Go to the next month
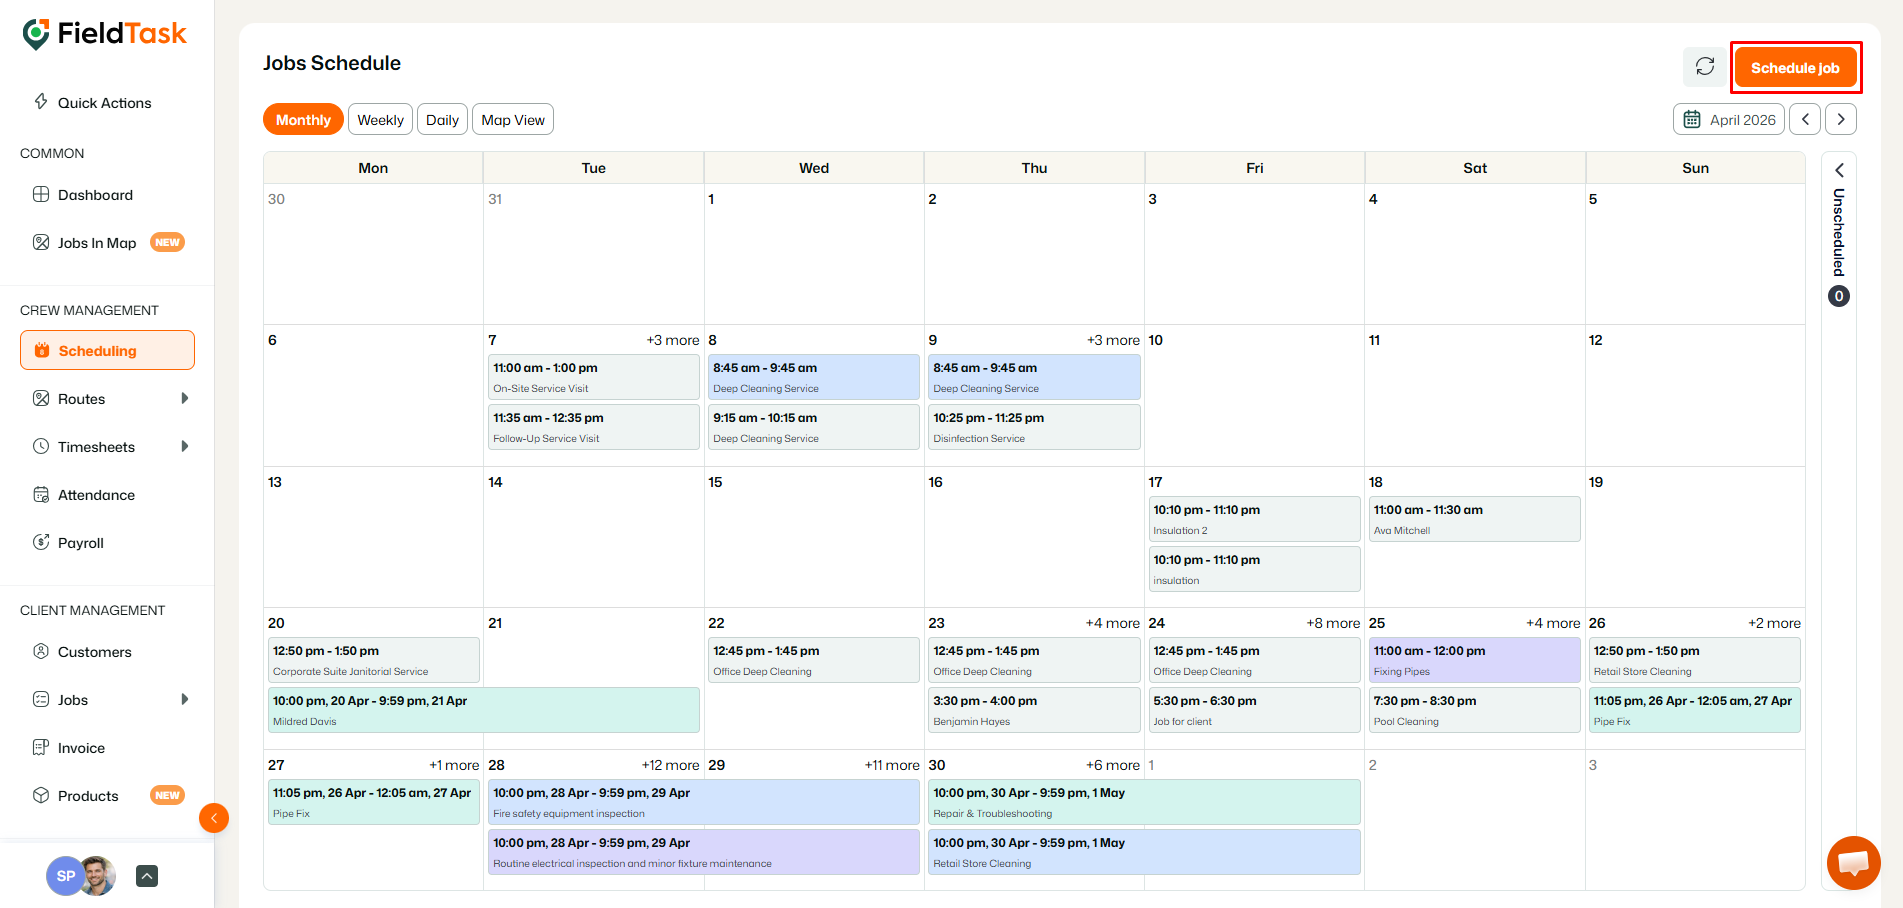The width and height of the screenshot is (1903, 908). click(x=1841, y=120)
